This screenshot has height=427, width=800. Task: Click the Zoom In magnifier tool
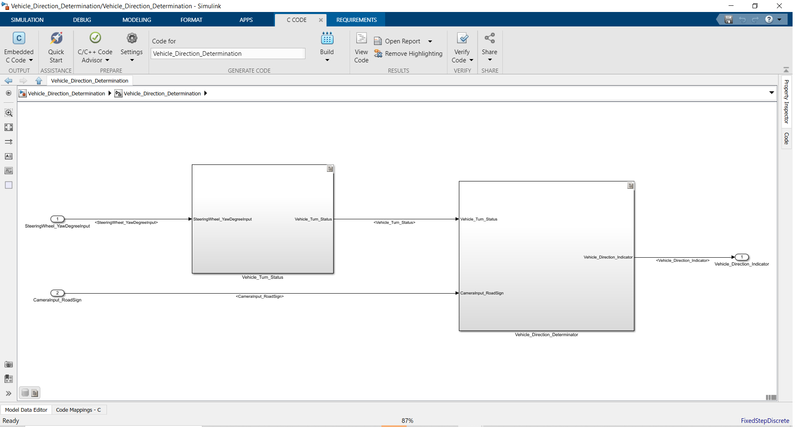click(9, 113)
